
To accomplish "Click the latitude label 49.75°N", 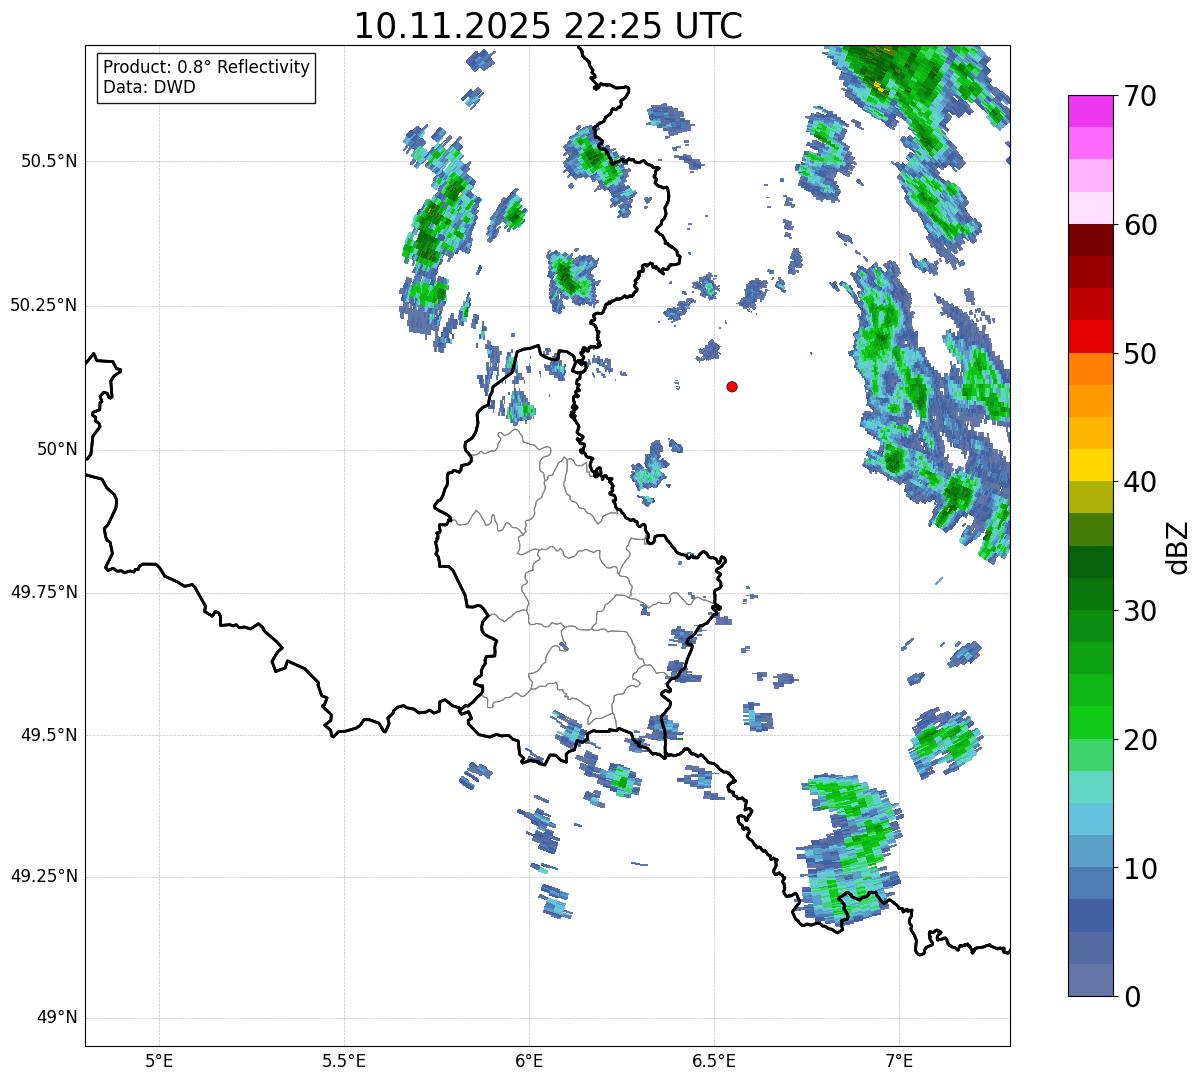I will [44, 592].
